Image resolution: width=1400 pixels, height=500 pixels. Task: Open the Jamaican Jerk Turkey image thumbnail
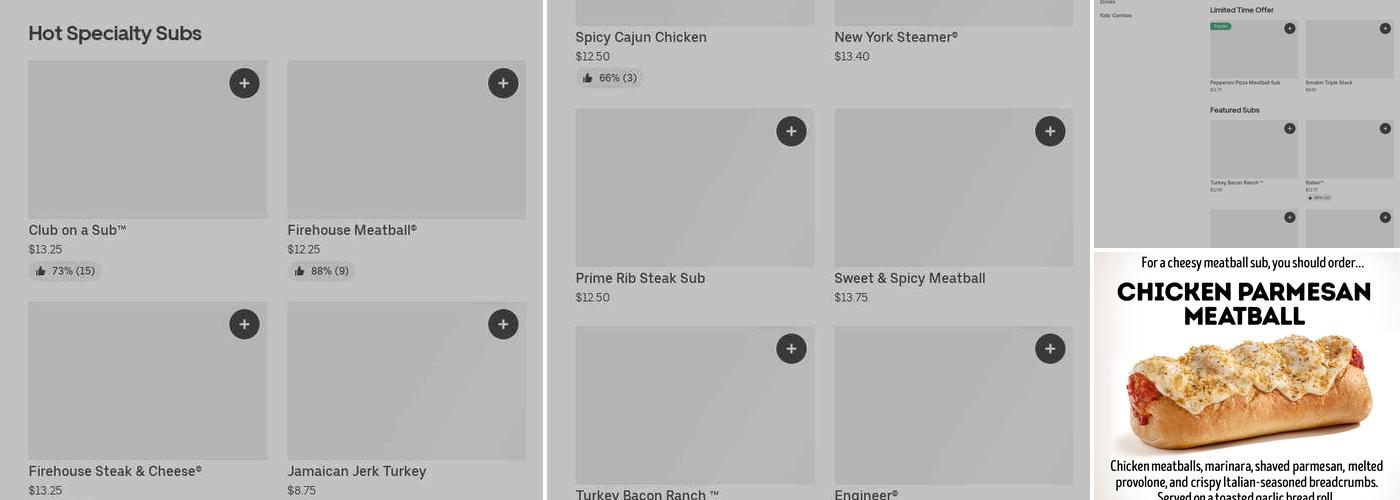(x=406, y=381)
